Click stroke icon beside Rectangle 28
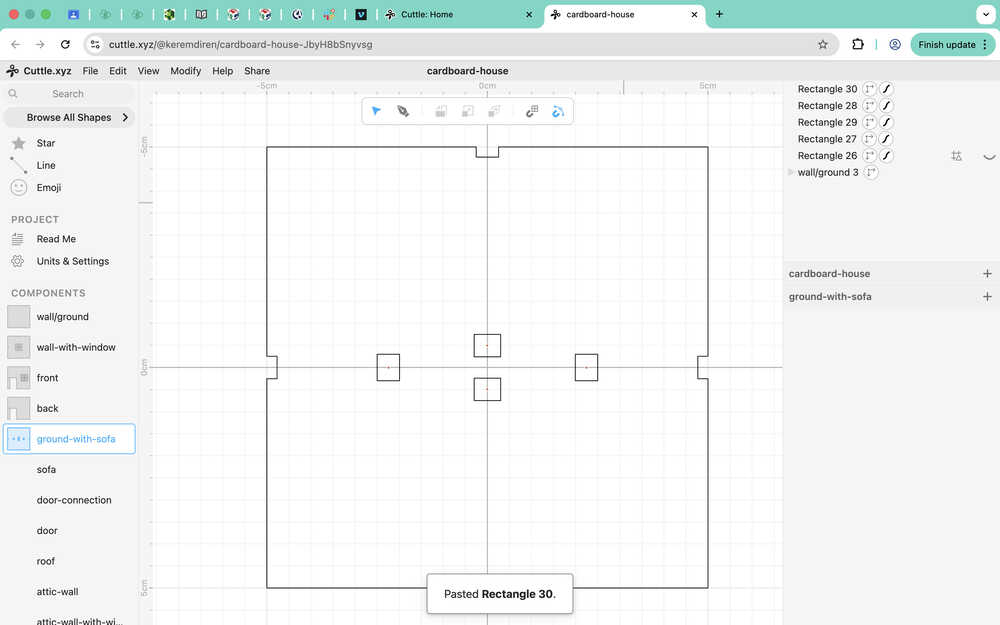 coord(886,105)
